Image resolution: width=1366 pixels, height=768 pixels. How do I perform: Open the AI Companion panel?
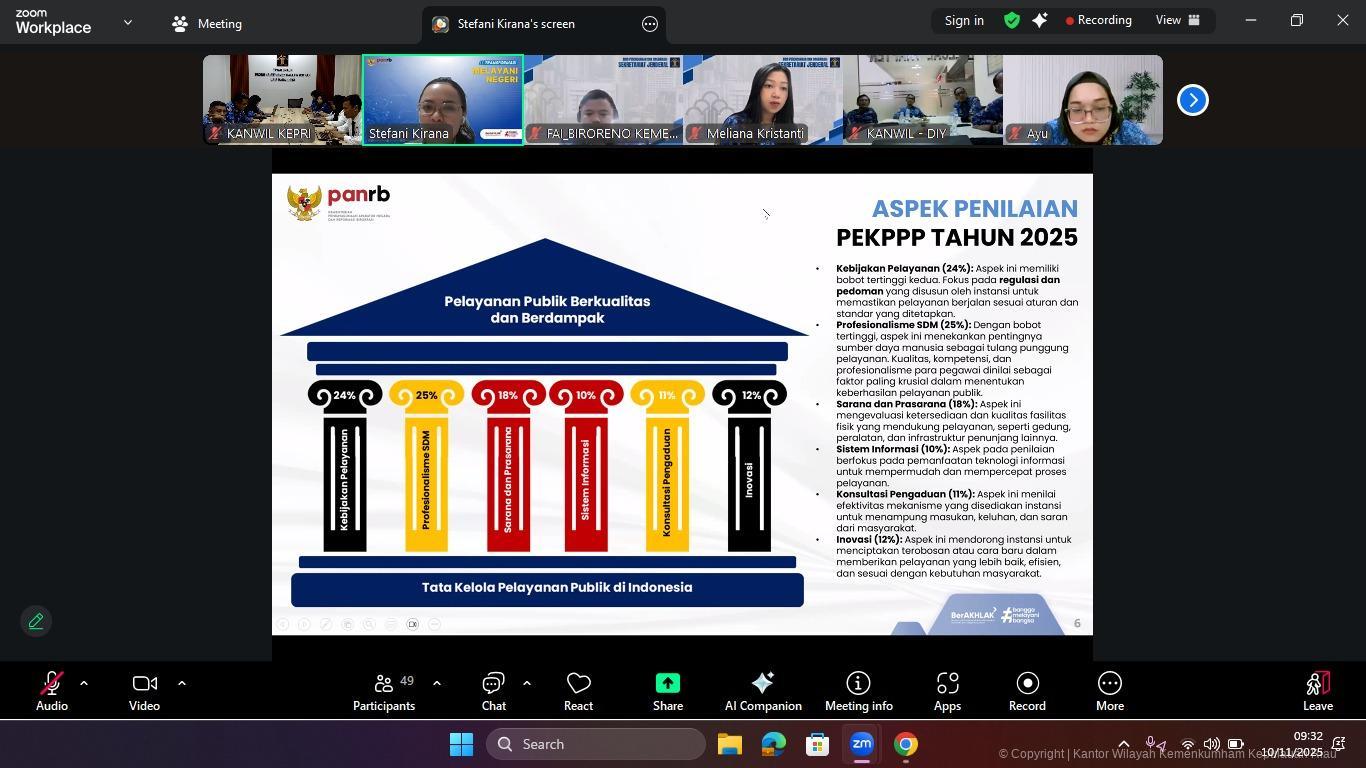pyautogui.click(x=762, y=692)
